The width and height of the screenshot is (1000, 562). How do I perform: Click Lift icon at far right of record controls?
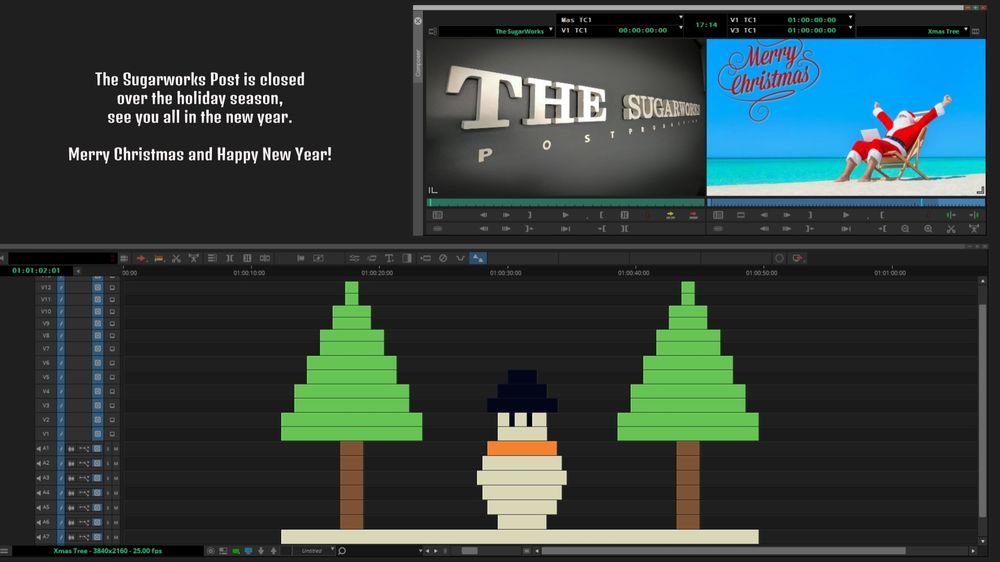[x=974, y=228]
